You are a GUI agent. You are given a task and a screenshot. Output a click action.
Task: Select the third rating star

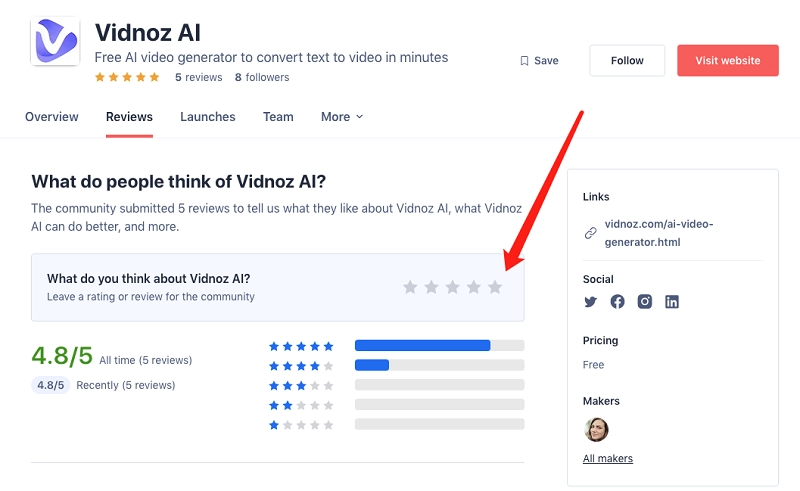point(452,287)
